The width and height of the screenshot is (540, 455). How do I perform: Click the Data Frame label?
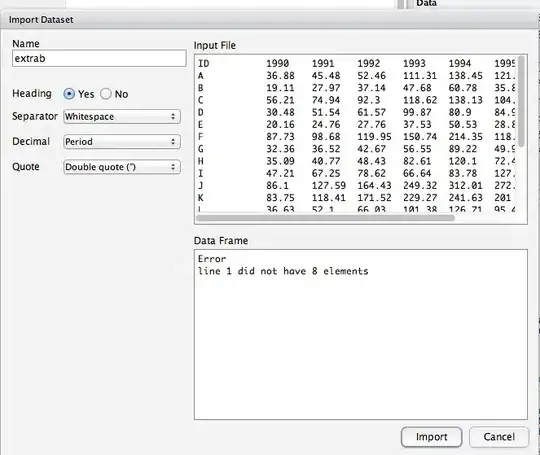(221, 241)
